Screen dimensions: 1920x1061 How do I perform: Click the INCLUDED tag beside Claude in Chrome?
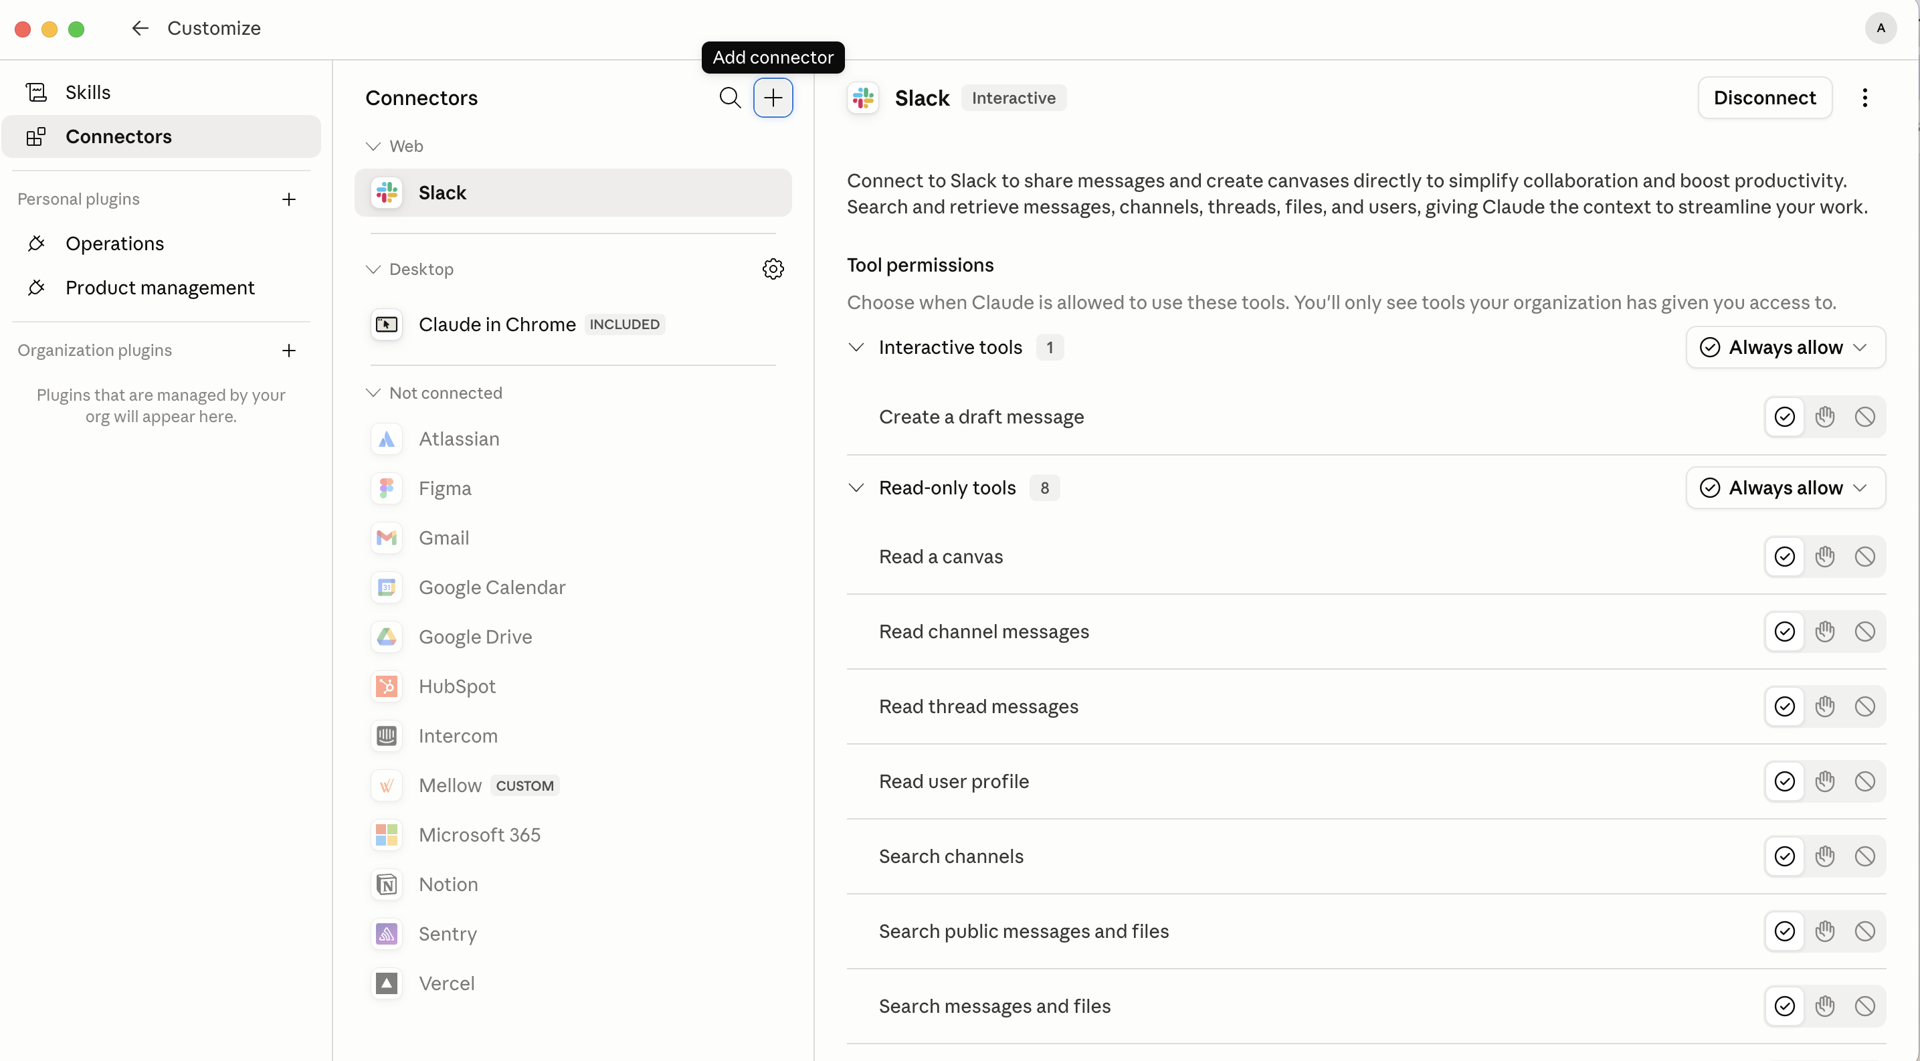pyautogui.click(x=625, y=324)
